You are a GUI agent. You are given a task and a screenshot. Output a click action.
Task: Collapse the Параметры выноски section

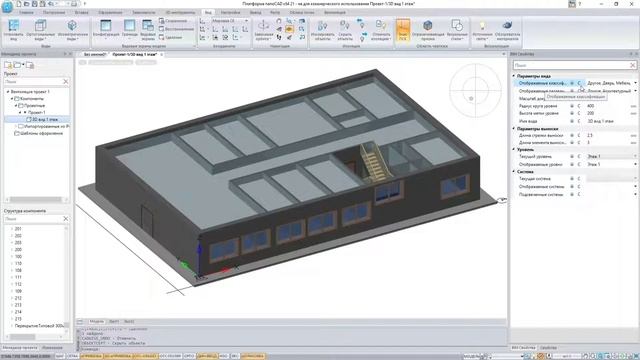point(514,129)
